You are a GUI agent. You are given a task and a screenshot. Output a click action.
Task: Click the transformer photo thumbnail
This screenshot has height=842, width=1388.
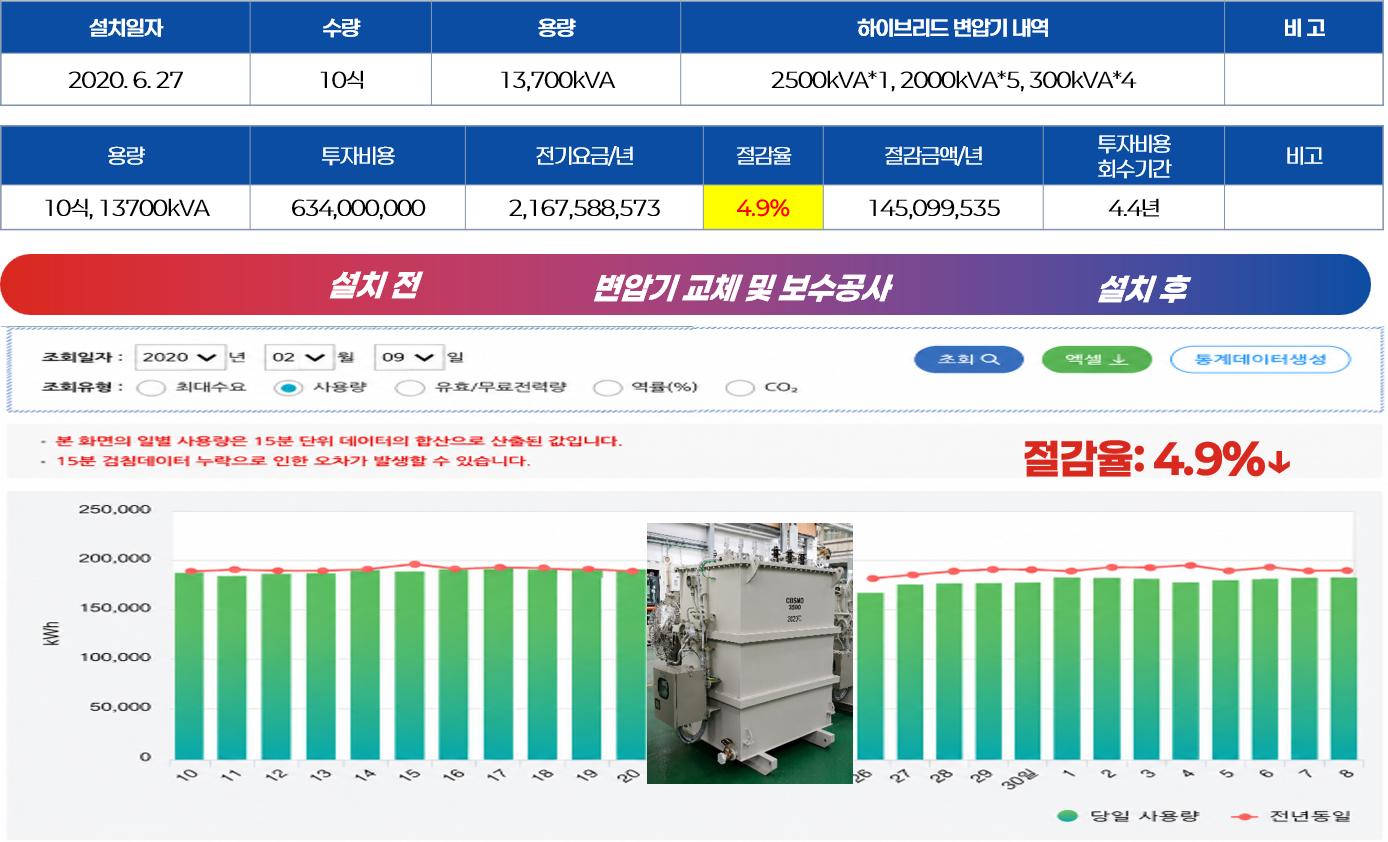(749, 653)
